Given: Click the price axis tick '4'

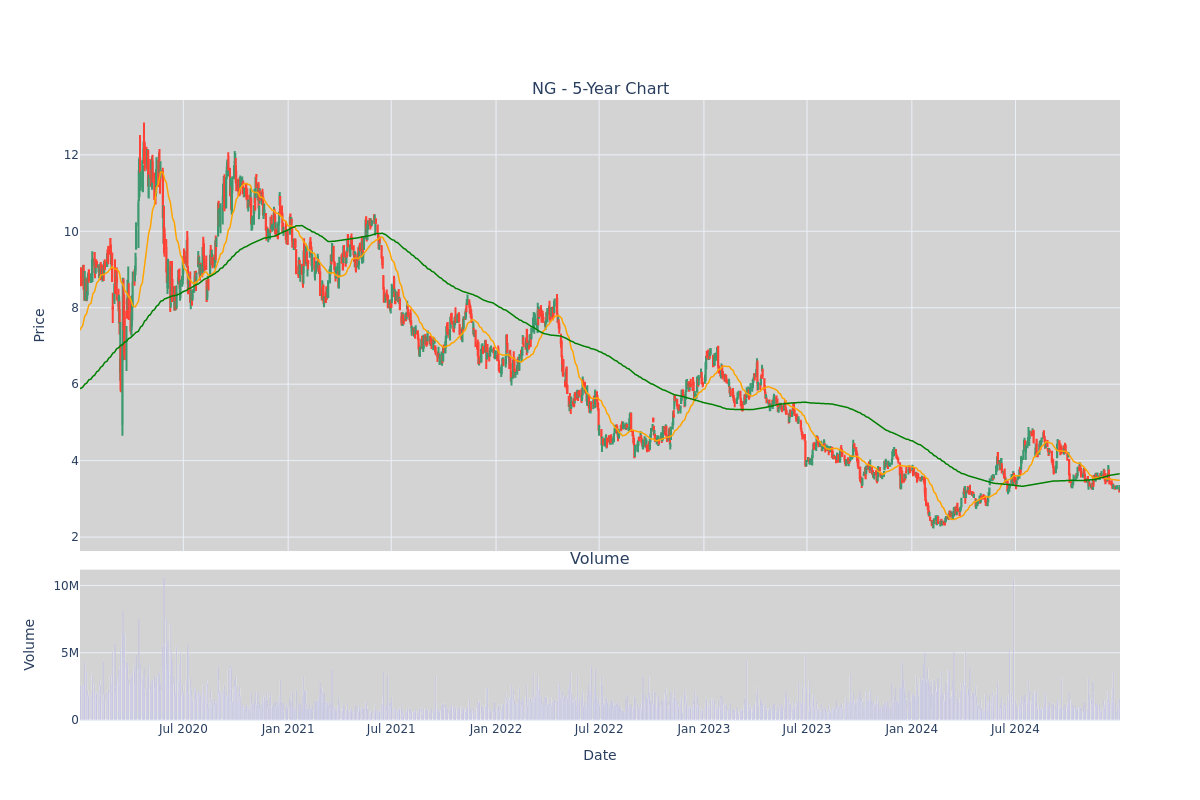Looking at the screenshot, I should point(74,461).
